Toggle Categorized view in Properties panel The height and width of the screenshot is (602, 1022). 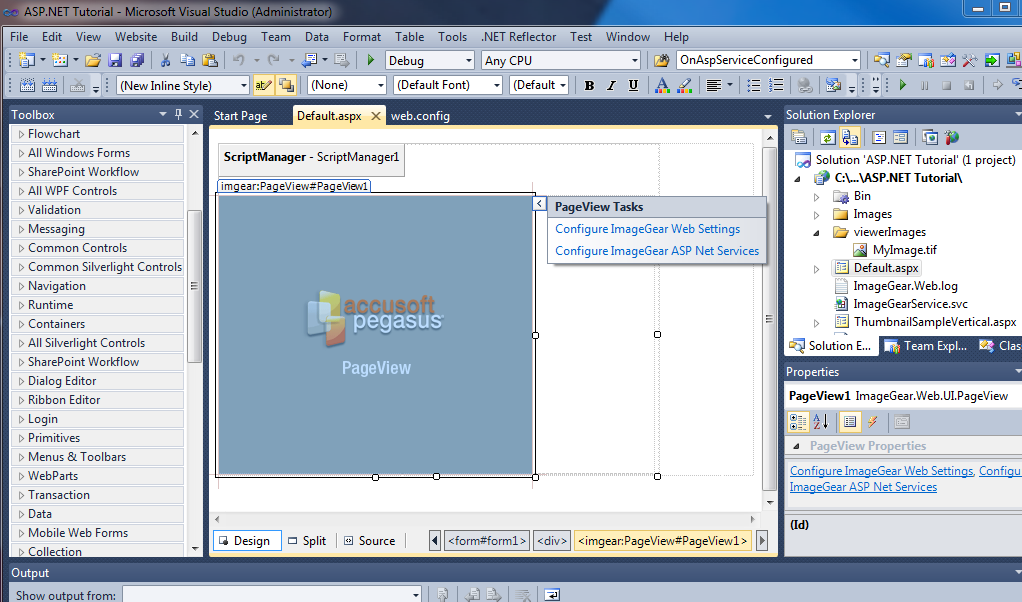pos(798,422)
